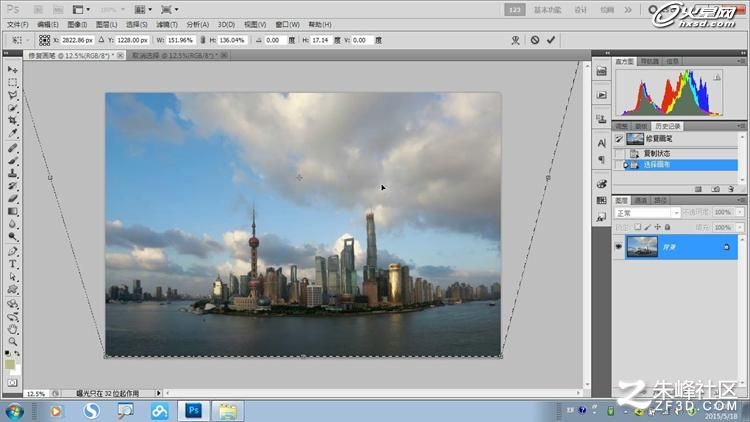750x422 pixels.
Task: Select the 3D Object Rotate tool
Action: click(12, 304)
